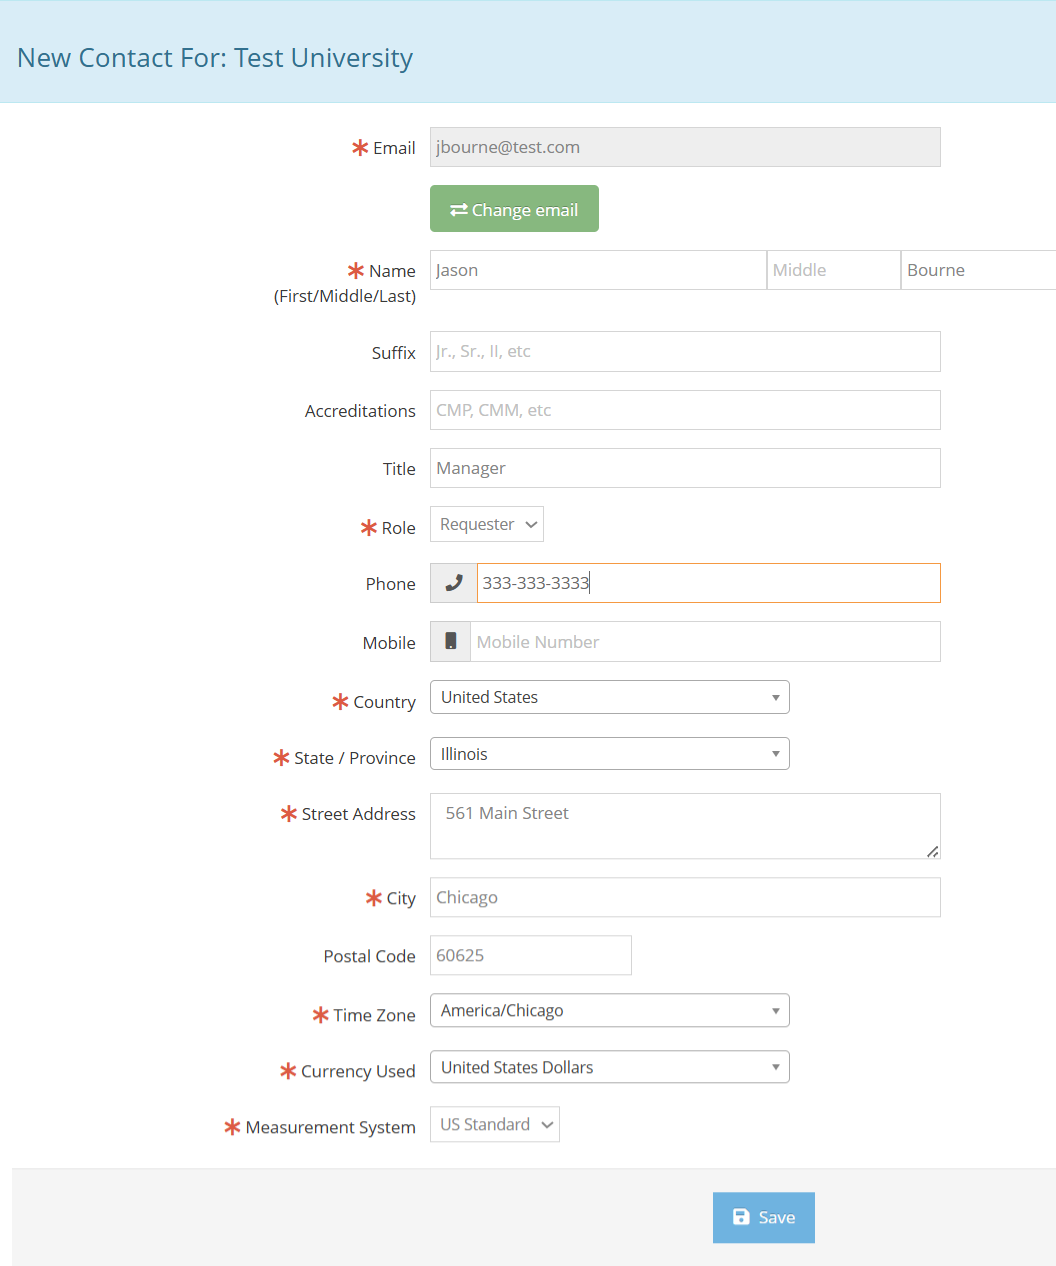The width and height of the screenshot is (1056, 1266).
Task: Open the Measurement System dropdown
Action: (494, 1124)
